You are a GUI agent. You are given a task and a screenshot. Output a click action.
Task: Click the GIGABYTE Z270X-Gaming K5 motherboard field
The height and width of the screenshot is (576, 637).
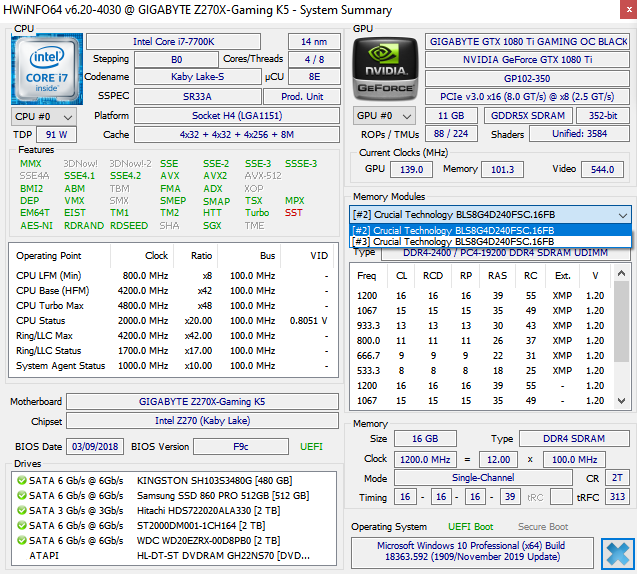tap(202, 402)
